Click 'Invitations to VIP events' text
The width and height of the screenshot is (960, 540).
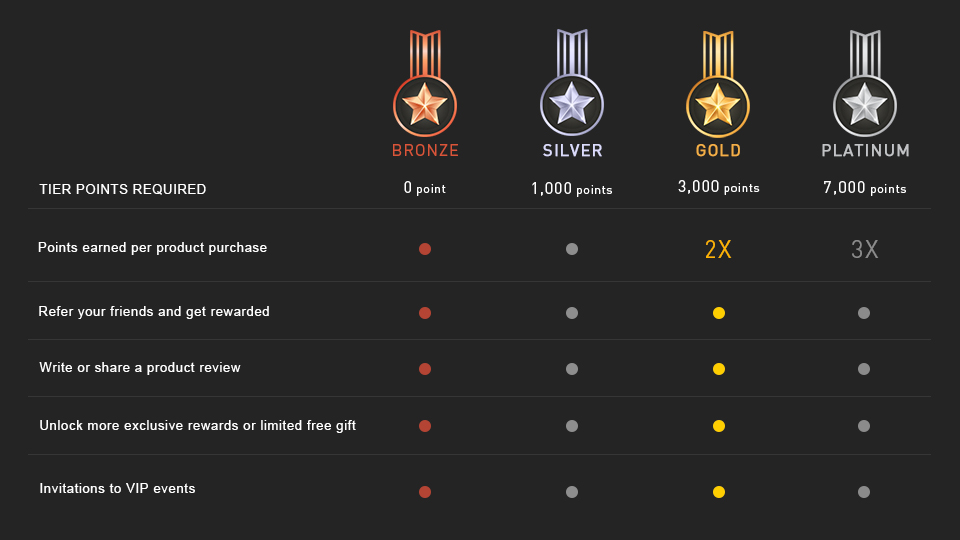pos(117,489)
